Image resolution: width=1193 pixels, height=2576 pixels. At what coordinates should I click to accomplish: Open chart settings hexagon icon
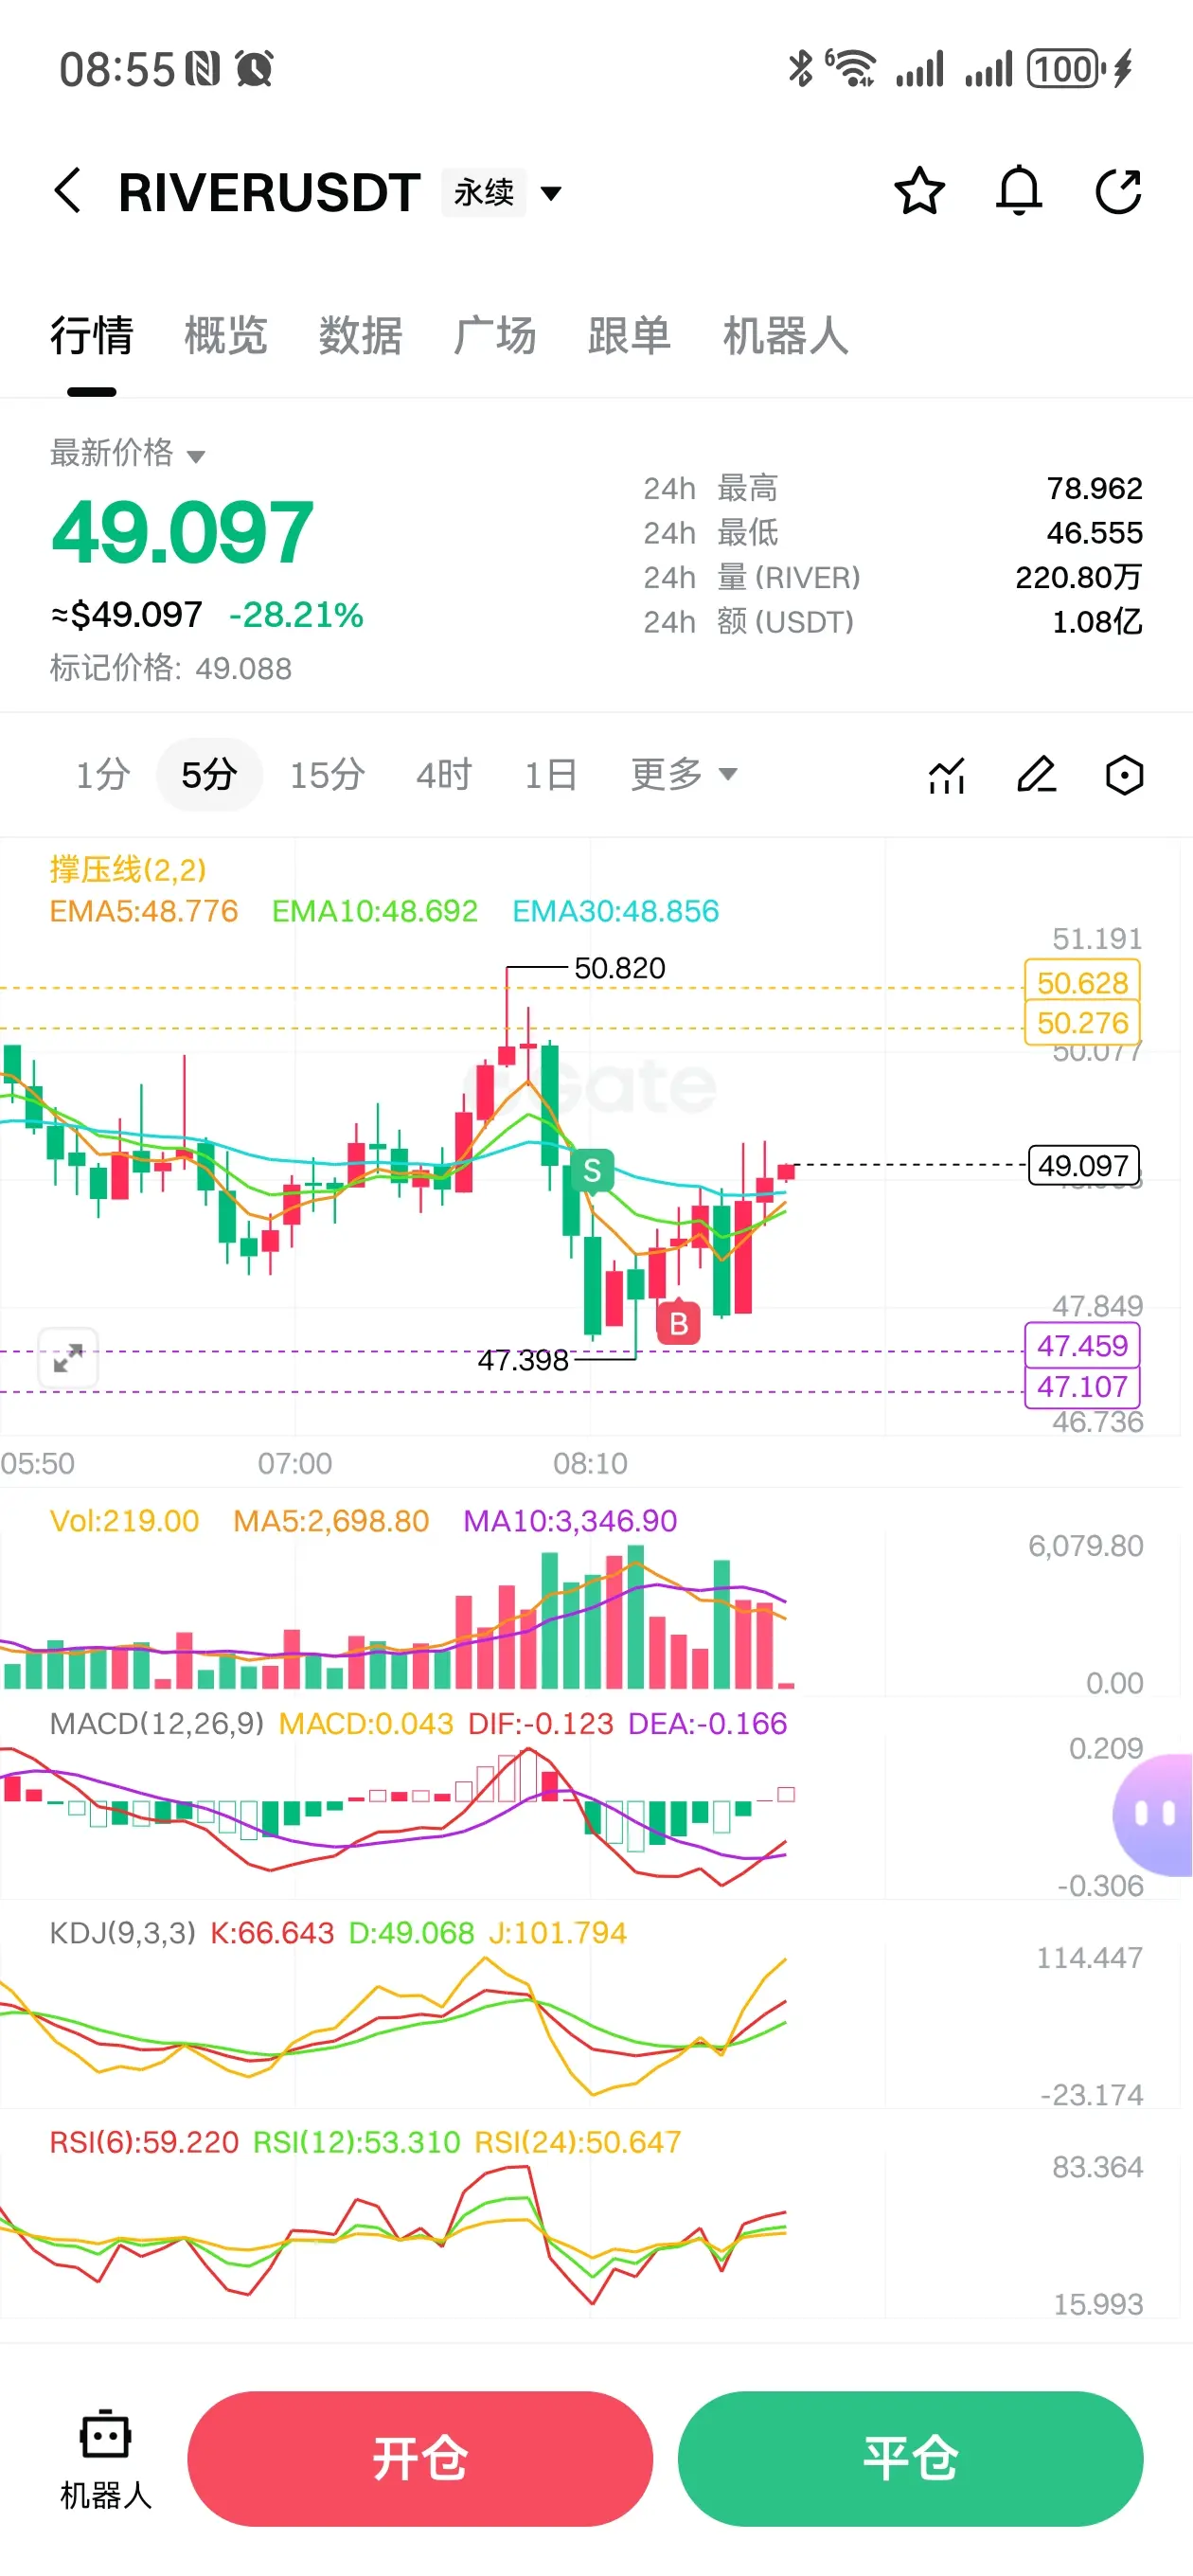tap(1124, 775)
